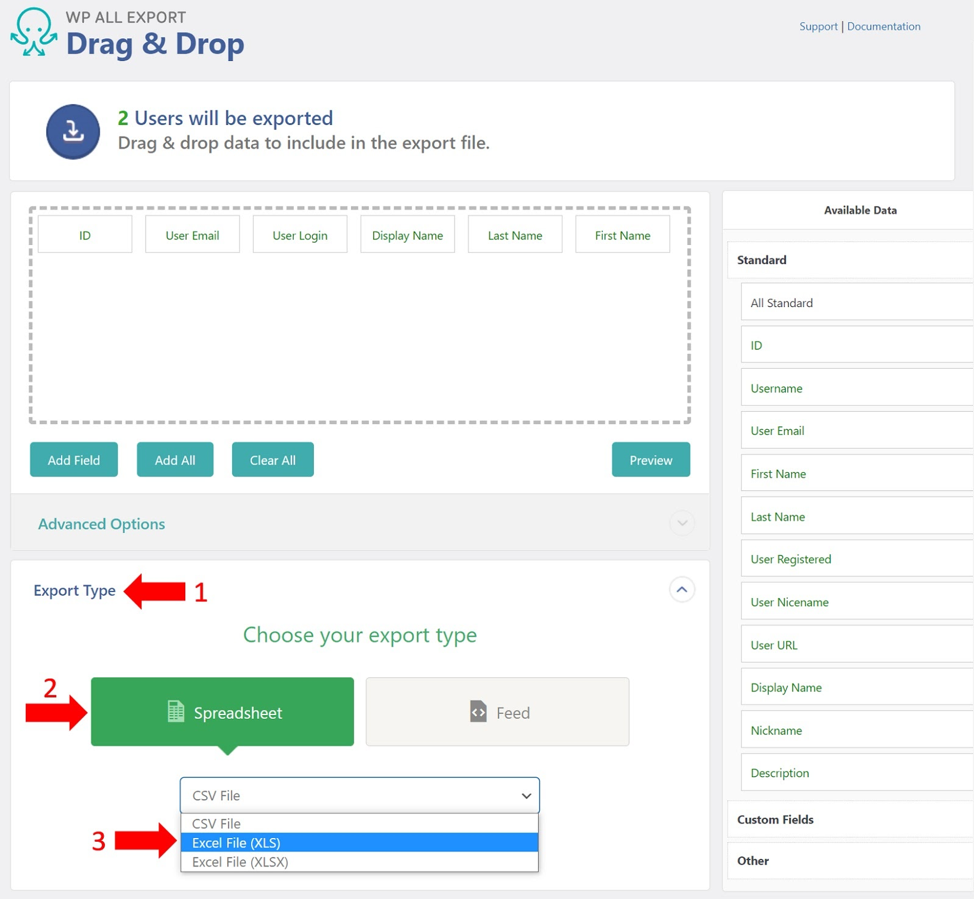Expand Advanced Options with the chevron circle

click(x=682, y=523)
